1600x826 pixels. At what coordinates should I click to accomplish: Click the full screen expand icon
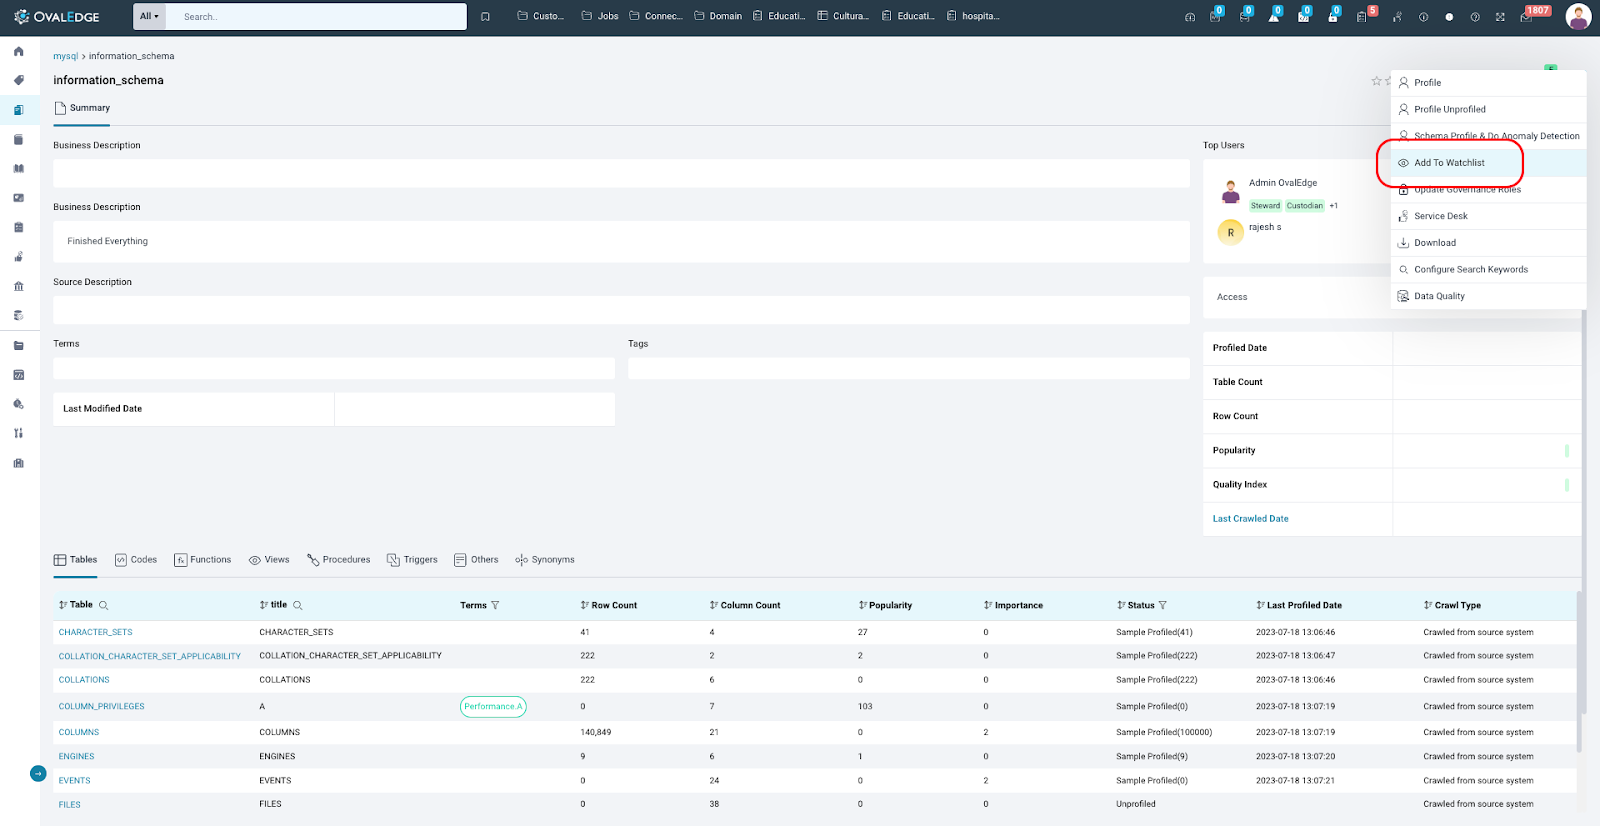tap(1500, 17)
